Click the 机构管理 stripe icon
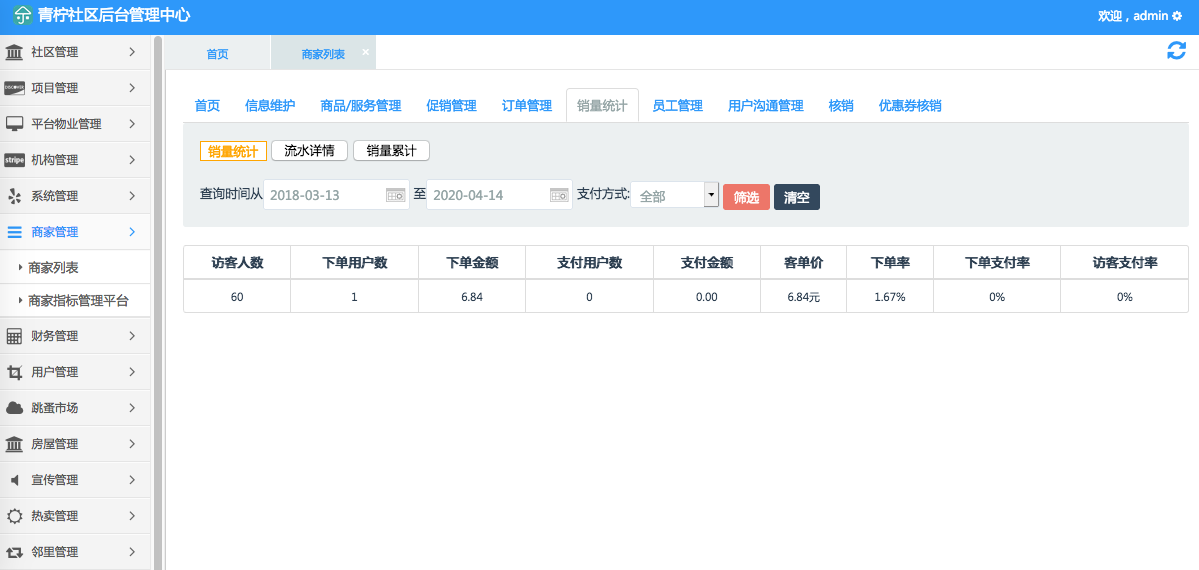This screenshot has height=570, width=1199. pos(14,160)
